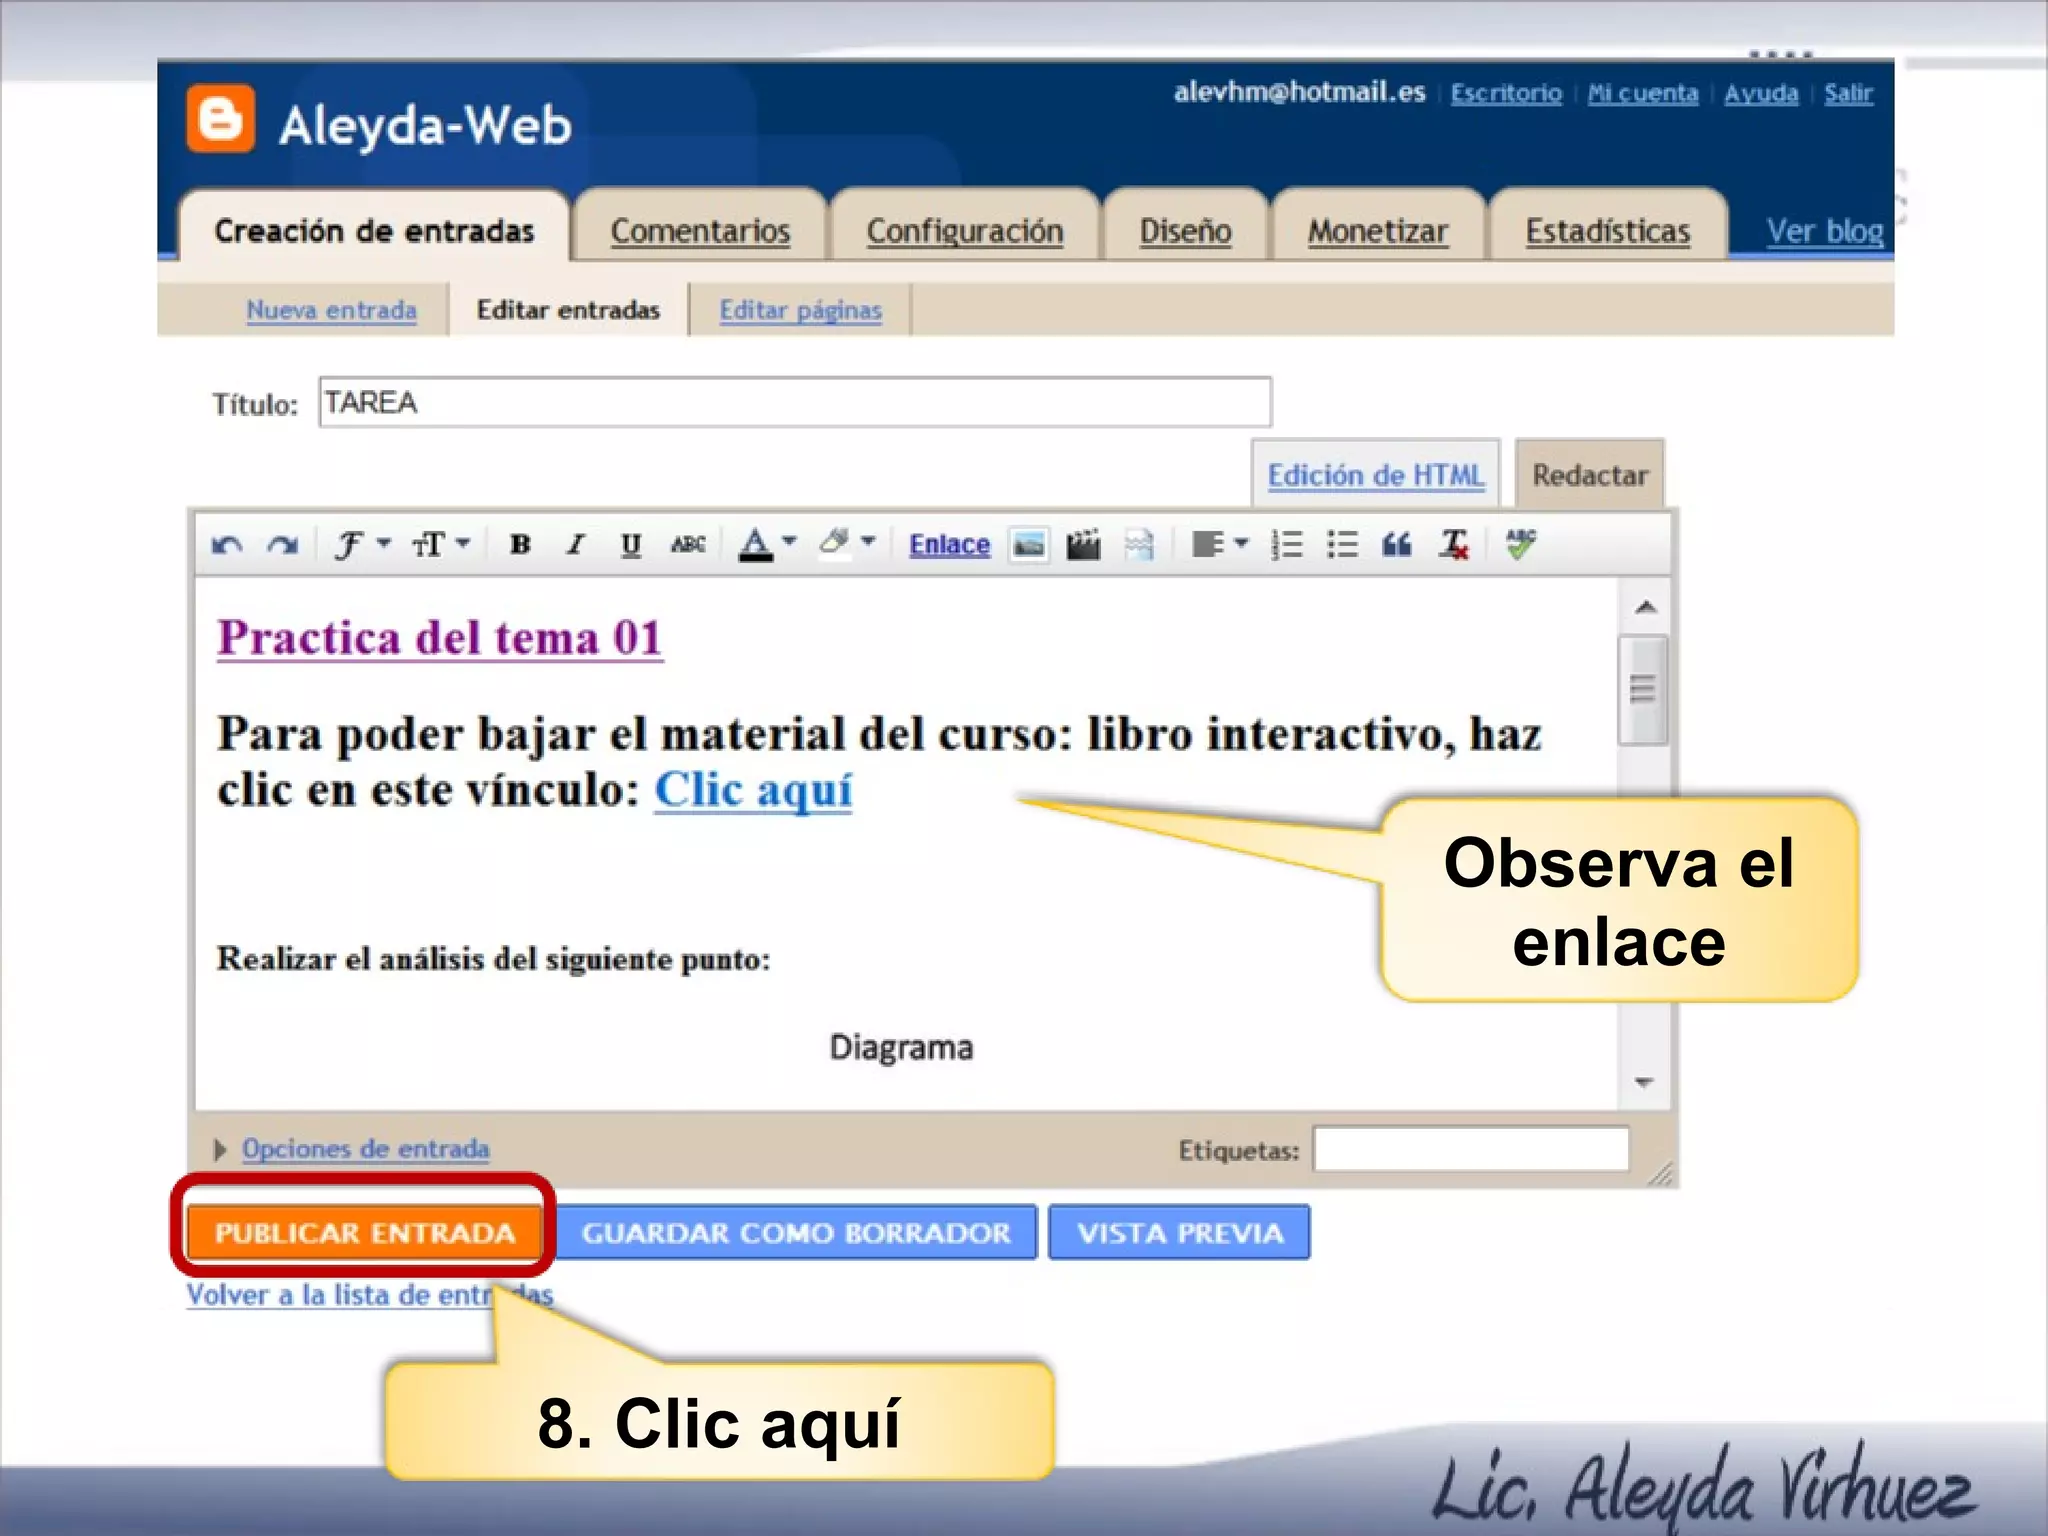Switch to the Diseño tab
This screenshot has height=1536, width=2048.
(1186, 231)
